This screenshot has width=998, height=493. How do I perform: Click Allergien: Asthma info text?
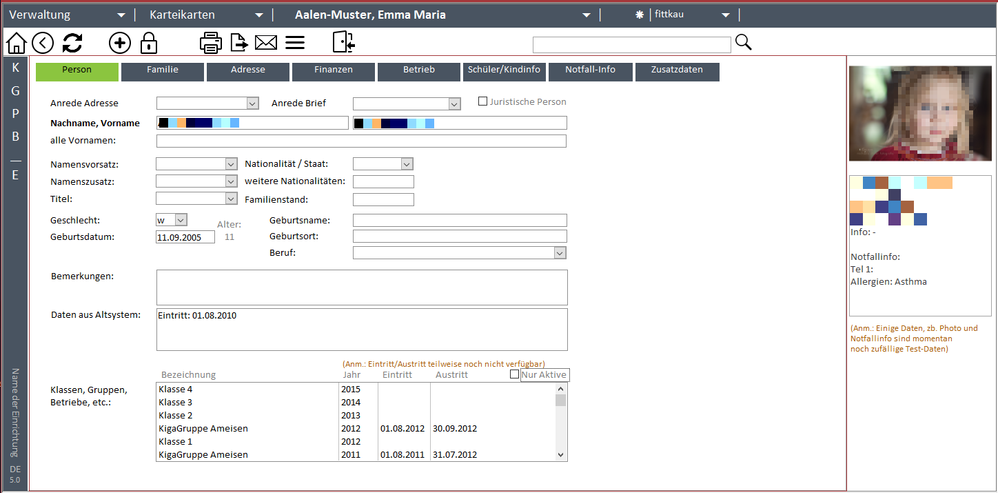pos(889,282)
